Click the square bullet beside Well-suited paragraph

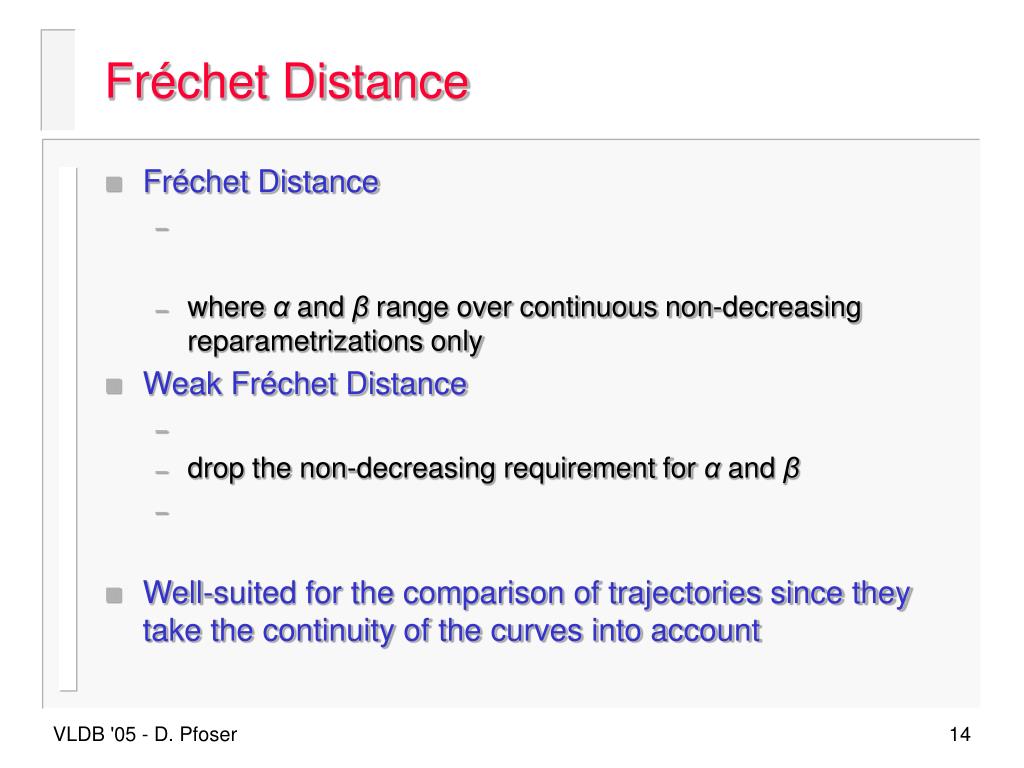click(114, 596)
